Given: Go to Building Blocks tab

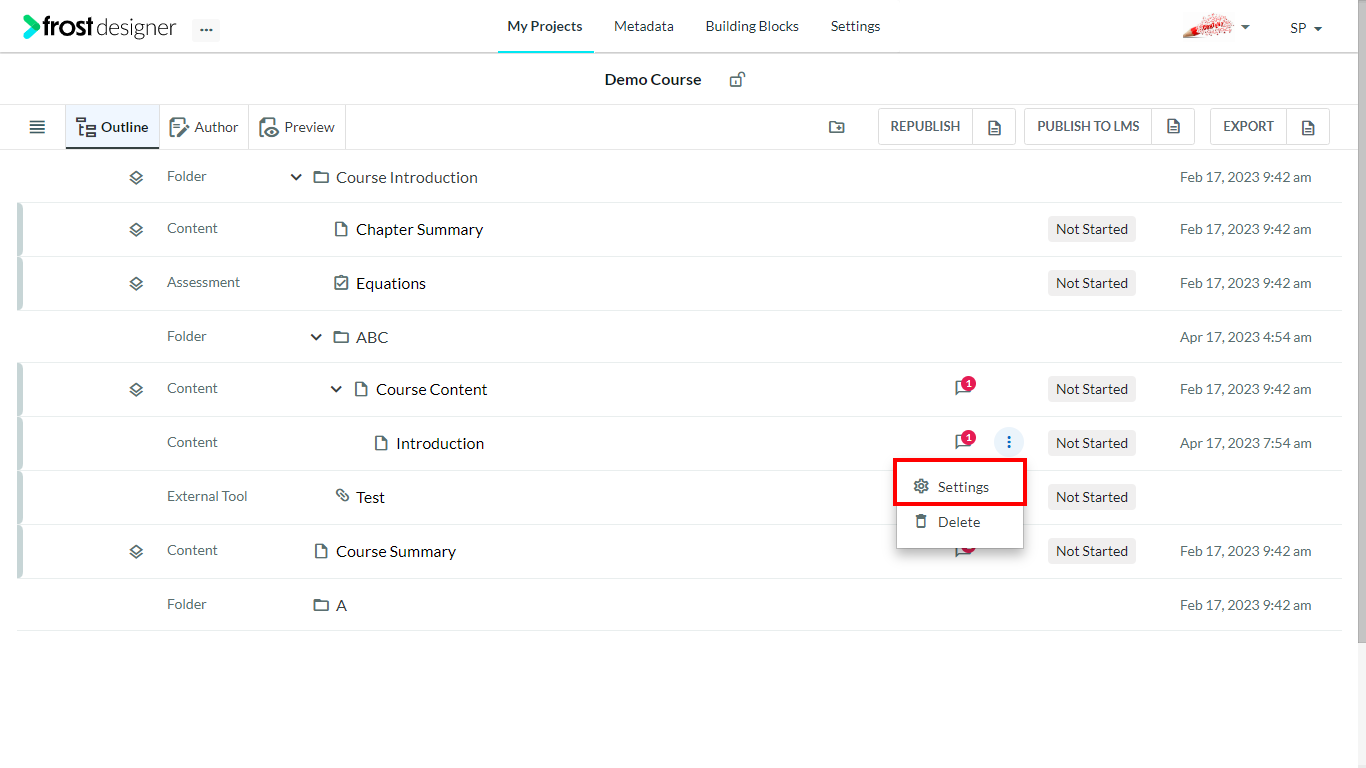Looking at the screenshot, I should [752, 27].
